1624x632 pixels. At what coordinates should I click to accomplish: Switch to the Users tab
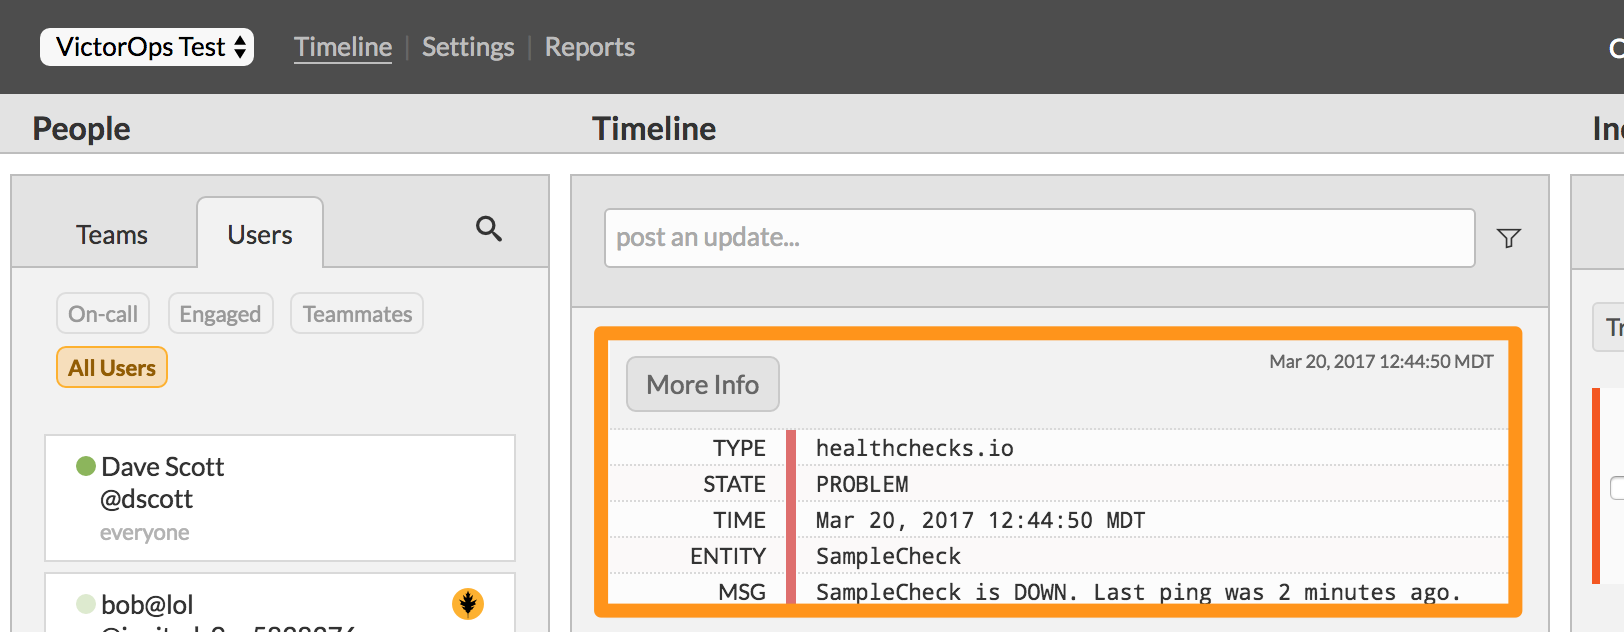click(x=260, y=234)
